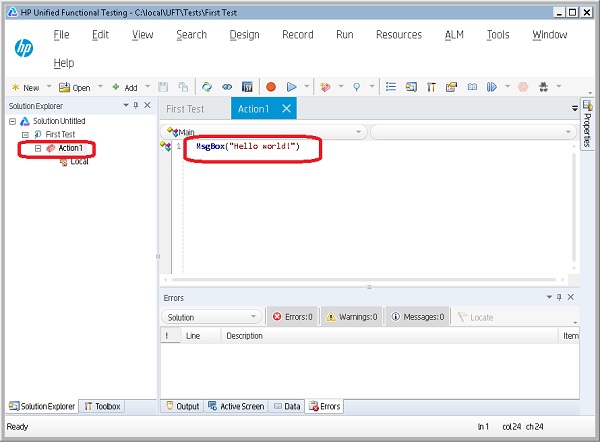Click the faded red Stop icon
The height and width of the screenshot is (443, 600).
[523, 87]
